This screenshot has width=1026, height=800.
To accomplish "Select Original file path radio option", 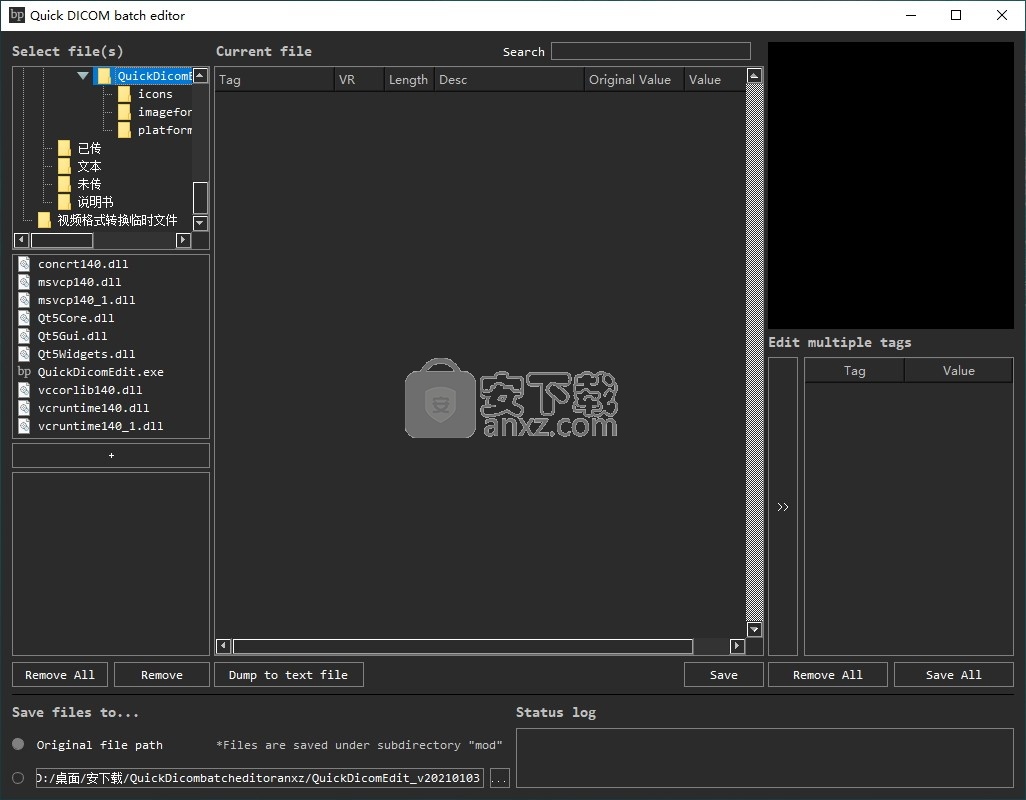I will tap(18, 744).
